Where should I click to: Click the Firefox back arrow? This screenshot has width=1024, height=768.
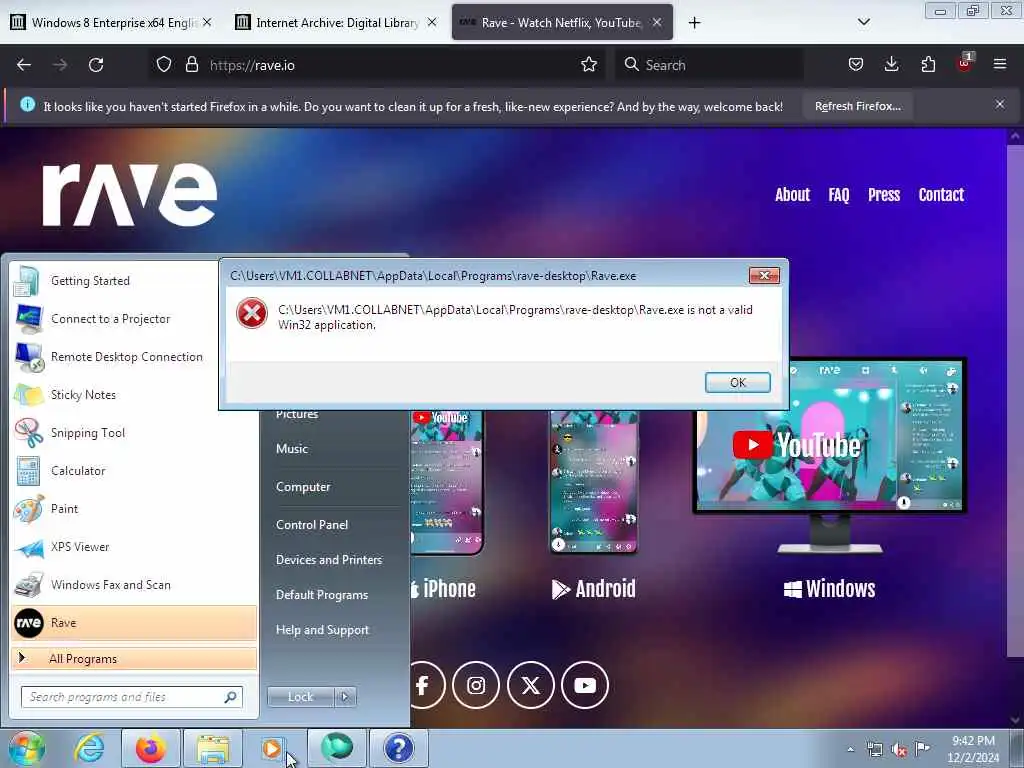tap(24, 65)
